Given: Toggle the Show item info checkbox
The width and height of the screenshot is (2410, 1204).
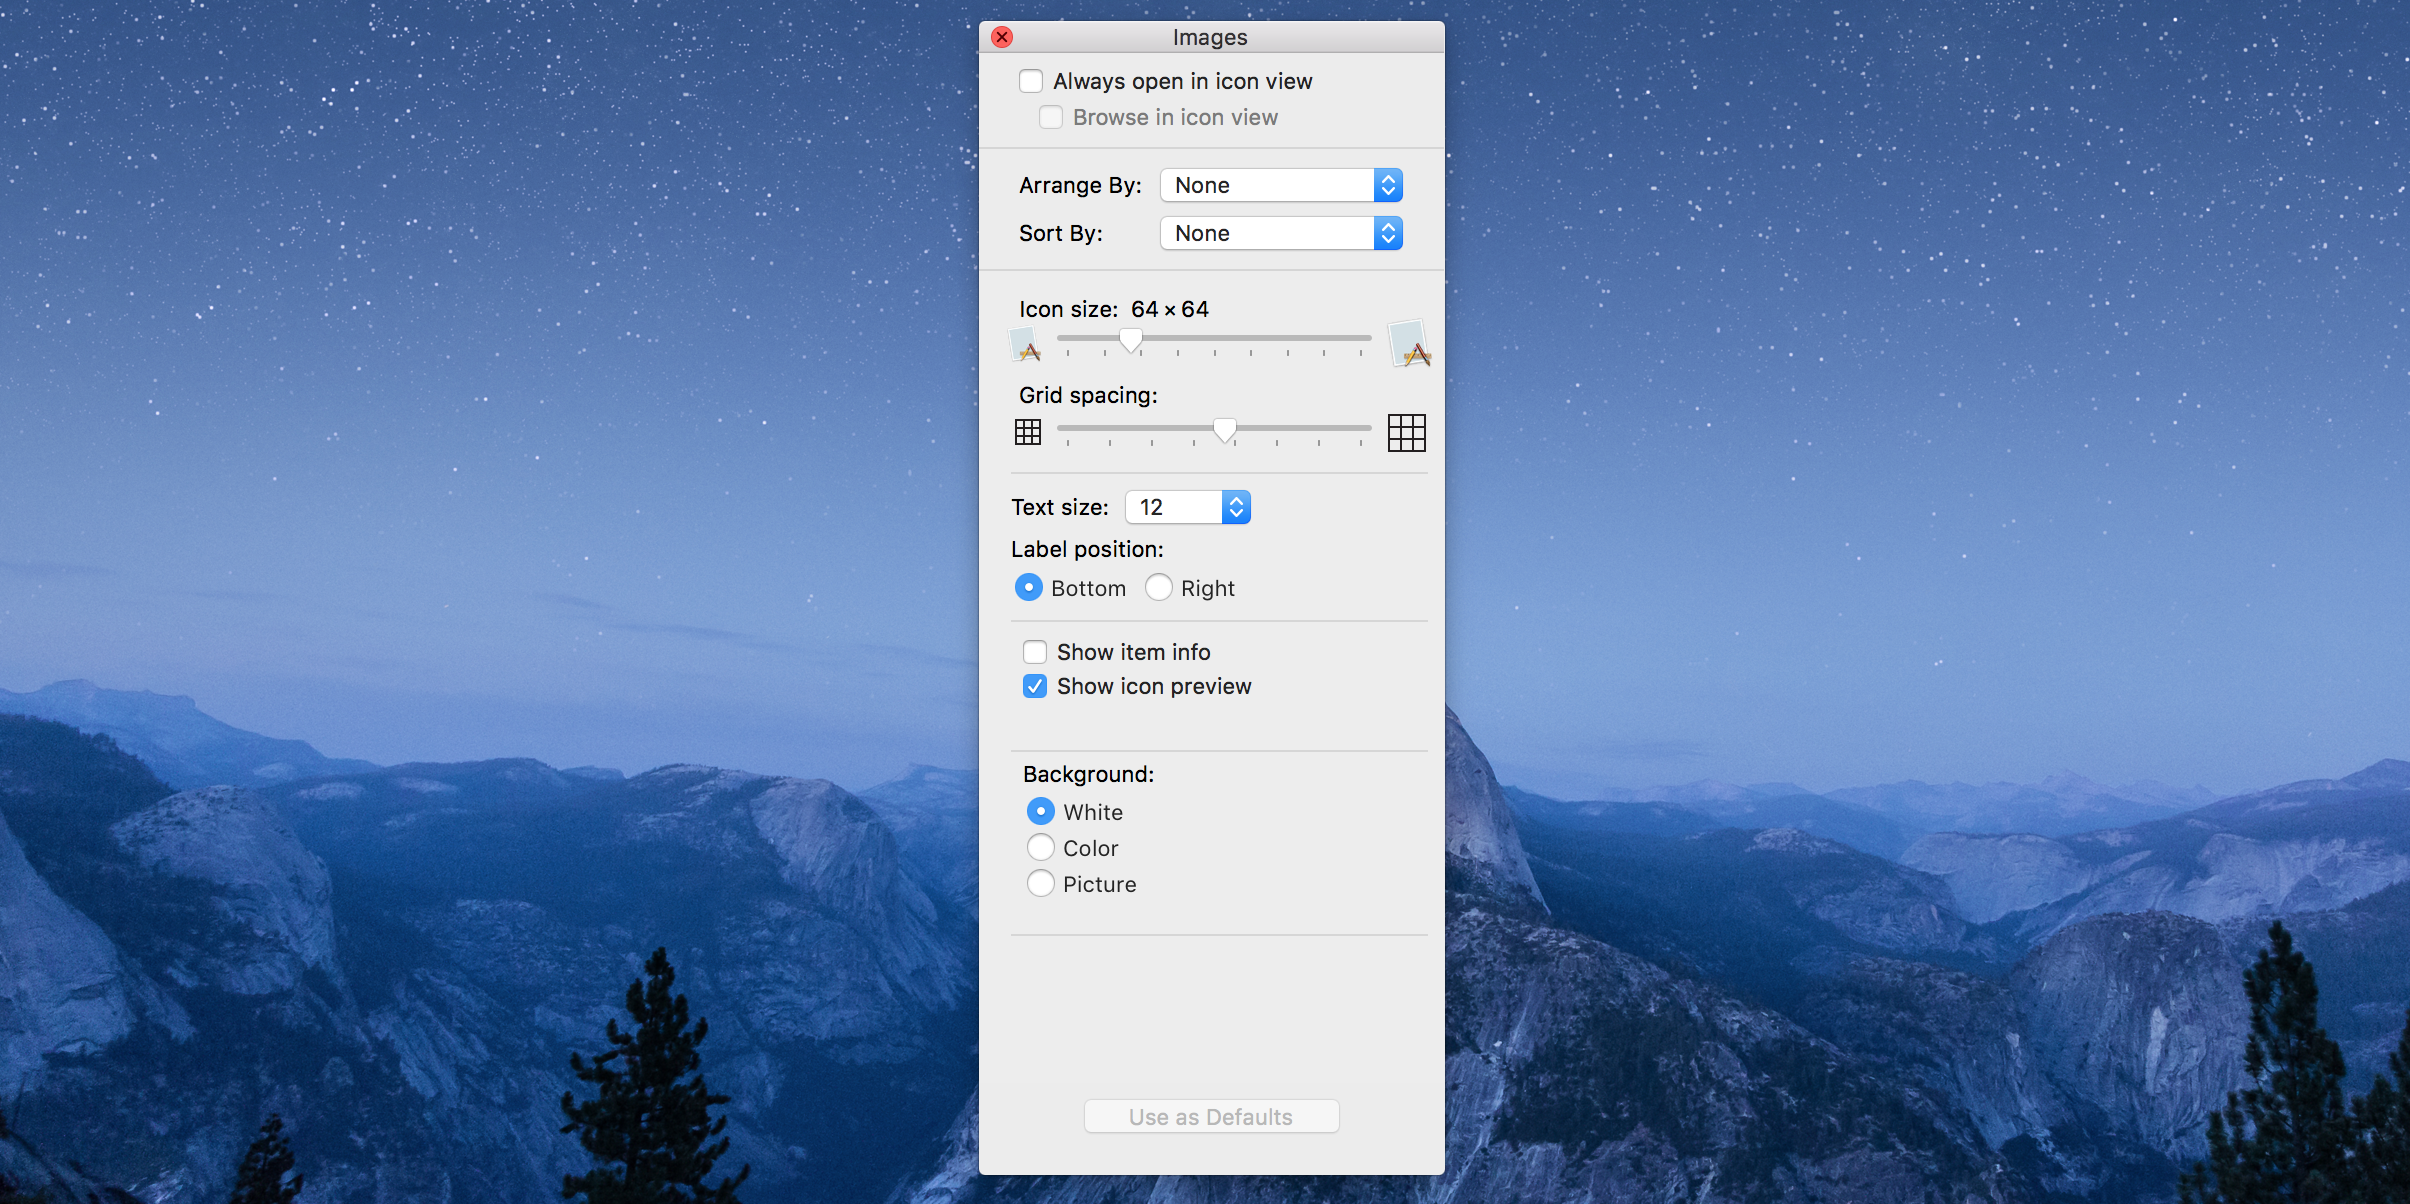Looking at the screenshot, I should (x=1035, y=652).
